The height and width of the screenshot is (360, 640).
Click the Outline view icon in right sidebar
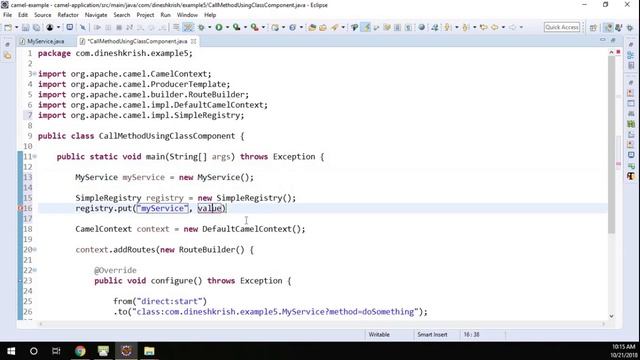point(631,56)
